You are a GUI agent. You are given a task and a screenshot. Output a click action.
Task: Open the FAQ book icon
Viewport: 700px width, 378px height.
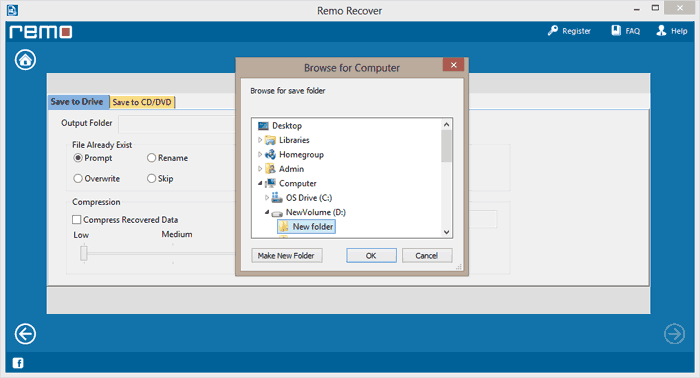click(625, 31)
